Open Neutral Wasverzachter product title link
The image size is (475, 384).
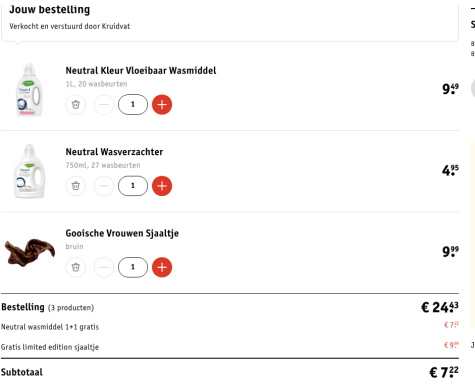[x=114, y=152]
